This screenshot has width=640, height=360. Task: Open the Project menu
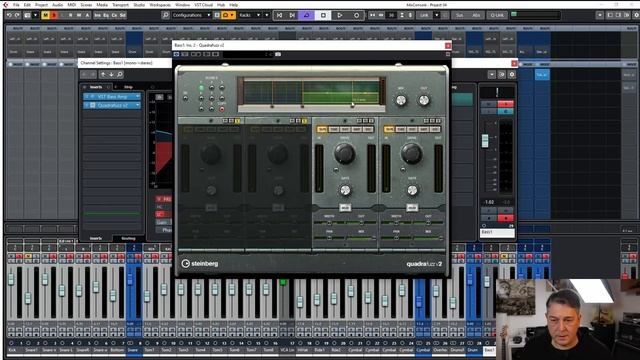(x=41, y=4)
